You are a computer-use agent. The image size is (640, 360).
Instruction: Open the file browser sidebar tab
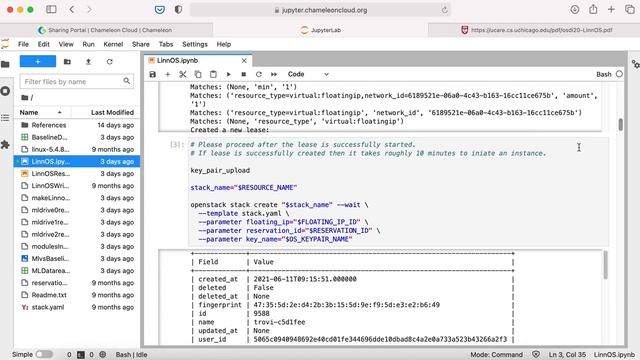pyautogui.click(x=5, y=64)
